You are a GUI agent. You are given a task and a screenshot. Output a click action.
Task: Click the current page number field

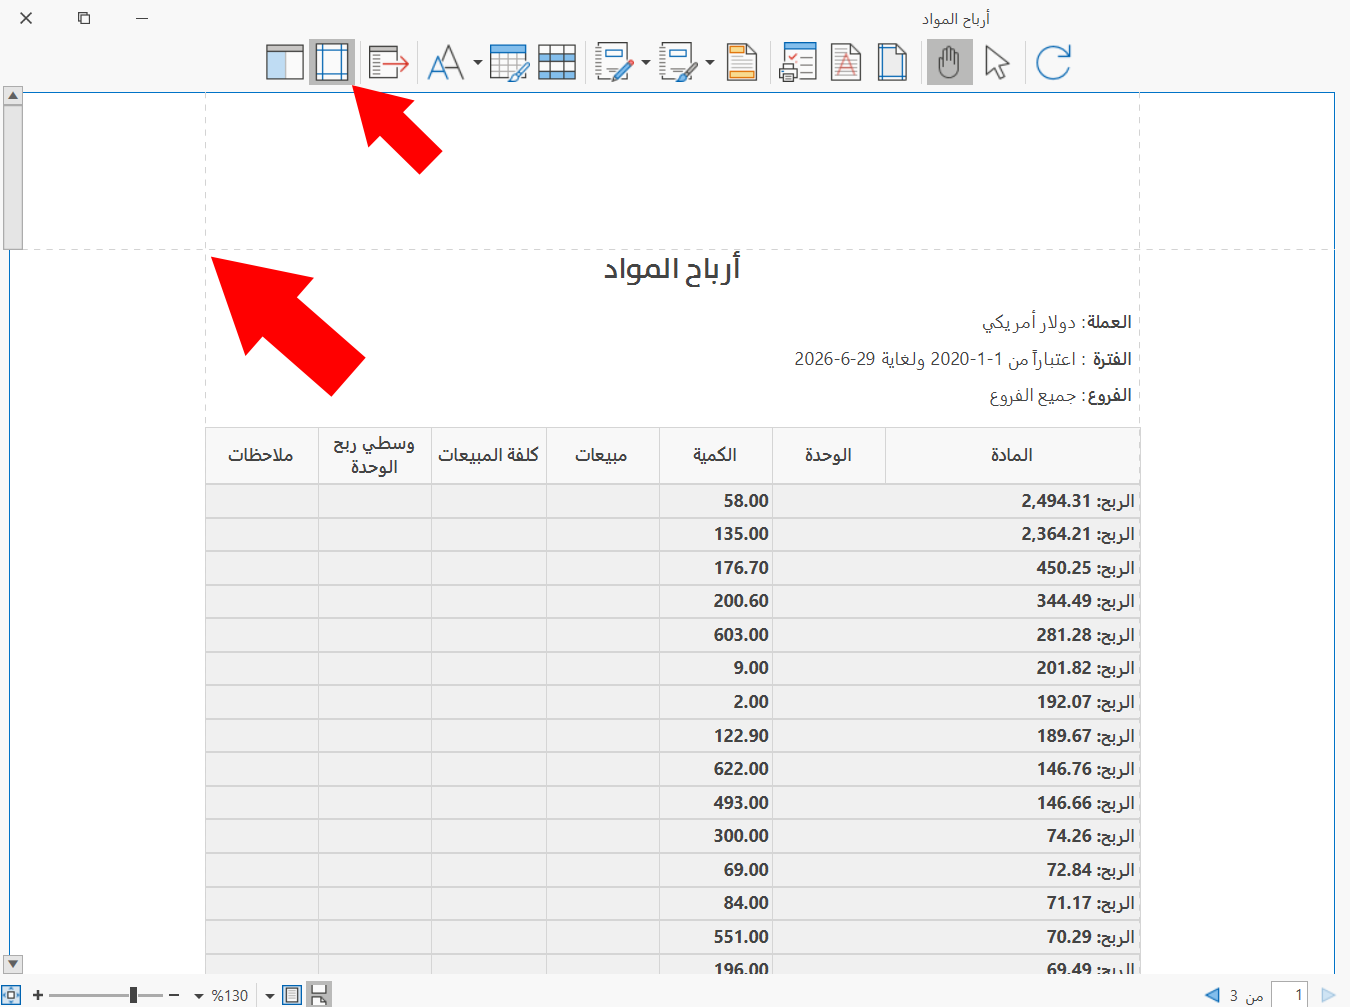(x=1289, y=995)
